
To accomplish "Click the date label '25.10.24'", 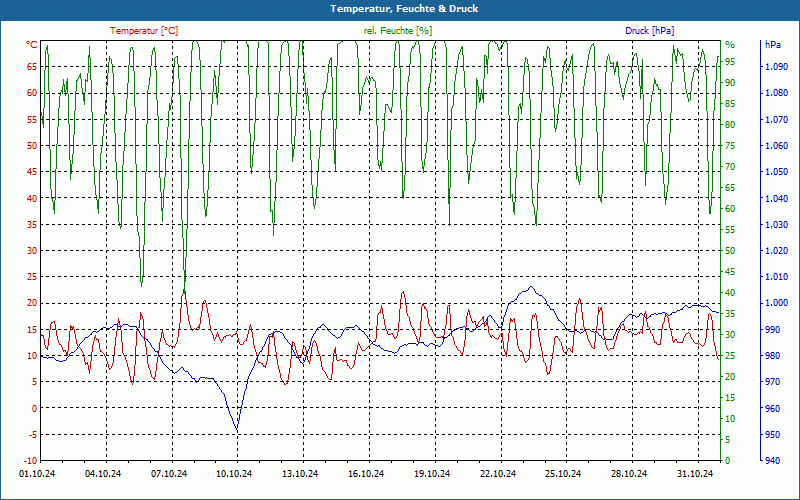I will click(563, 473).
